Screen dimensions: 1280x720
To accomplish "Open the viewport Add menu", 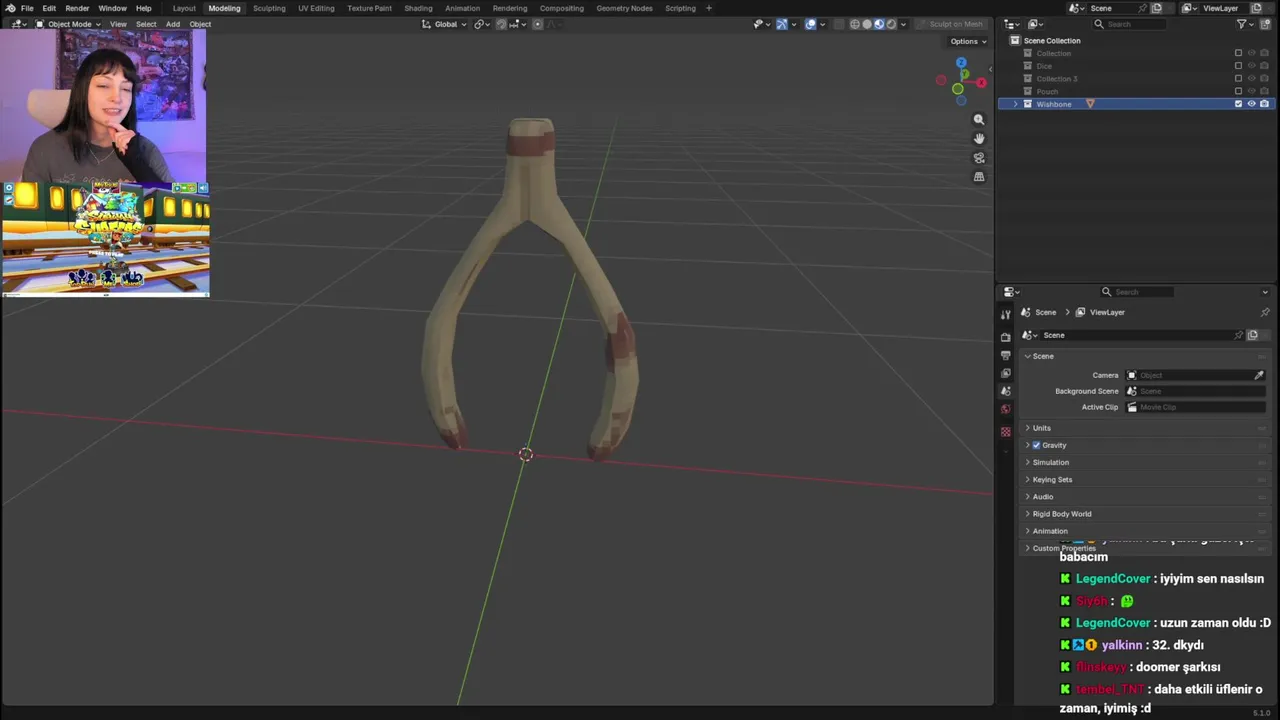I will (x=173, y=24).
